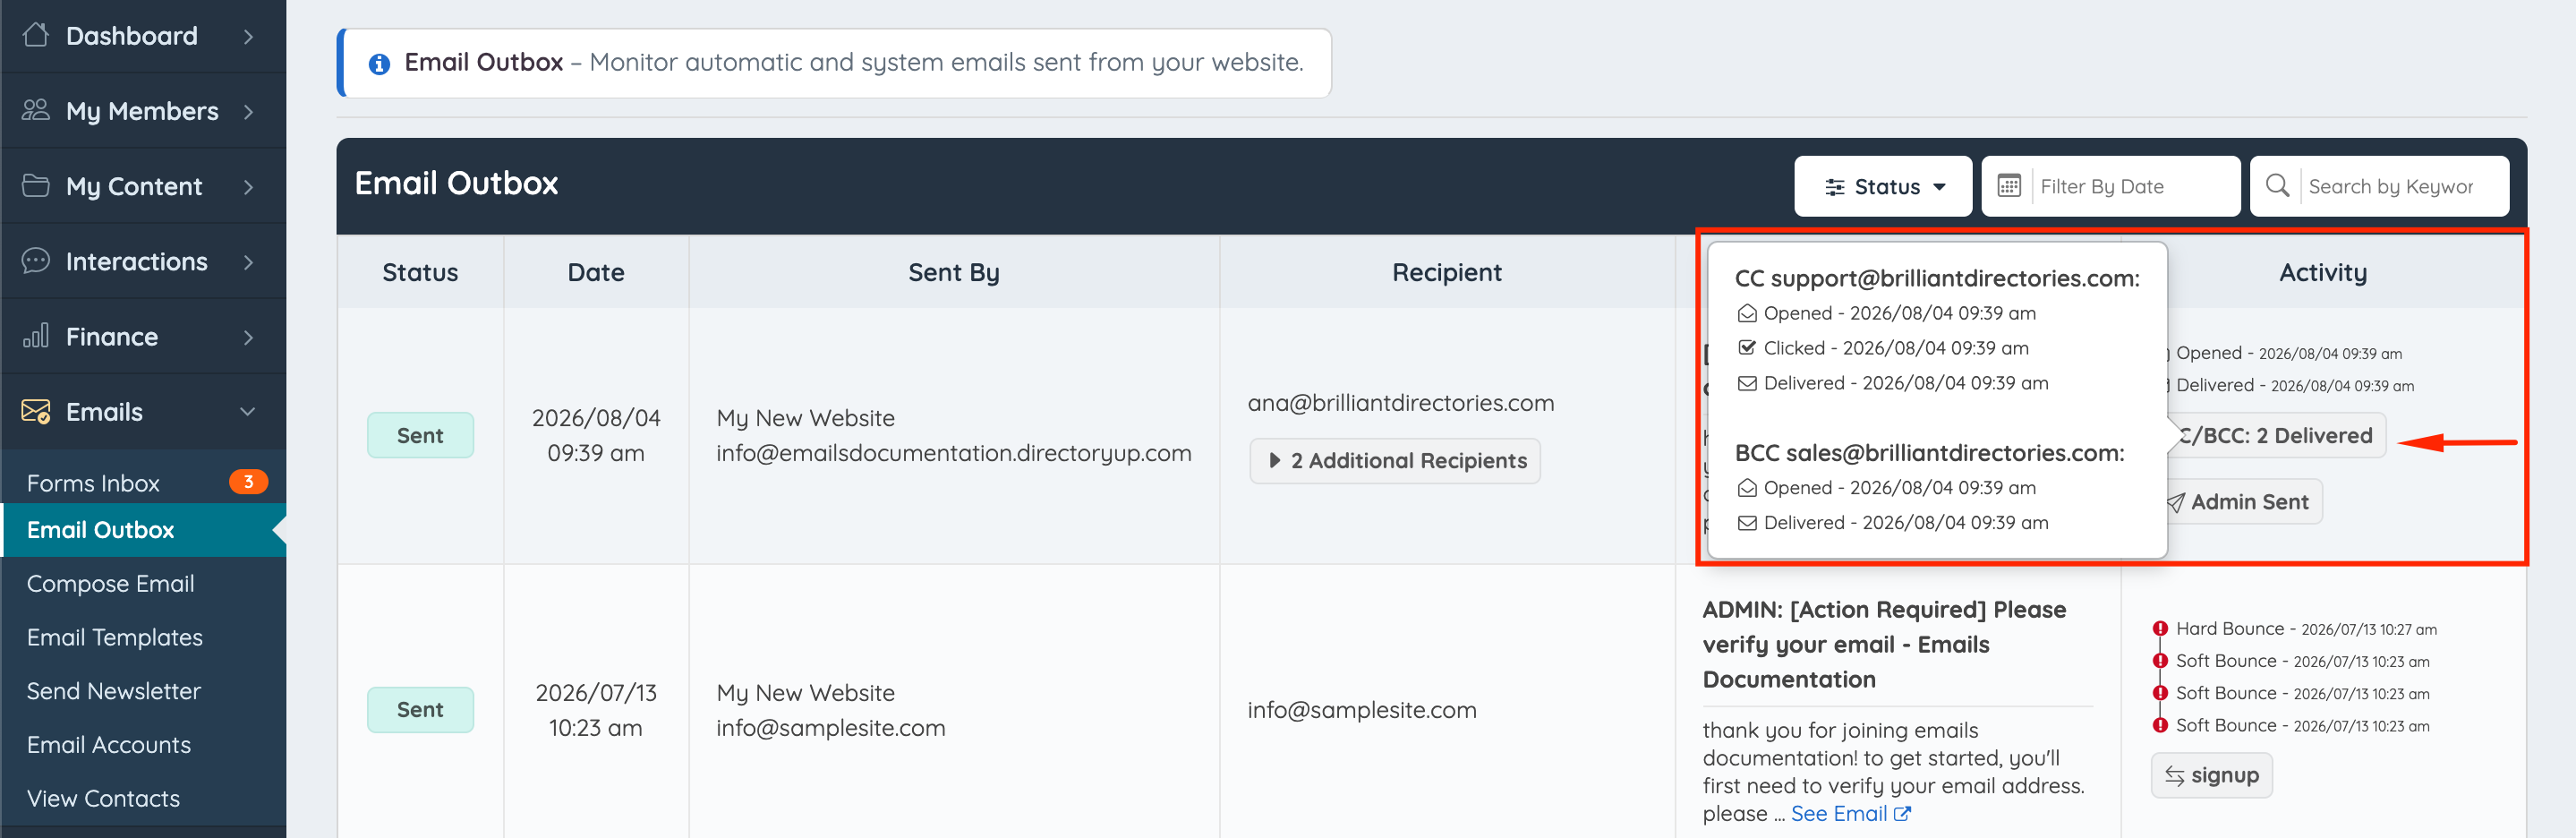Expand the Finance menu chevron
Viewport: 2576px width, 838px height.
248,337
